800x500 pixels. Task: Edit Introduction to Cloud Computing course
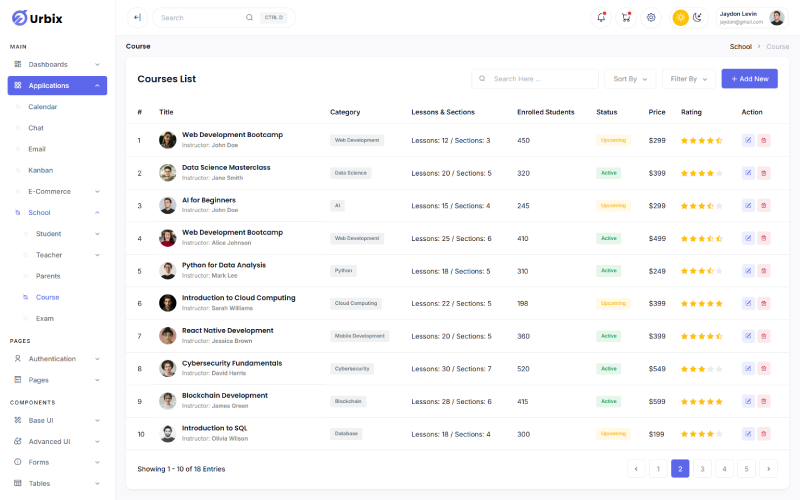(x=748, y=304)
